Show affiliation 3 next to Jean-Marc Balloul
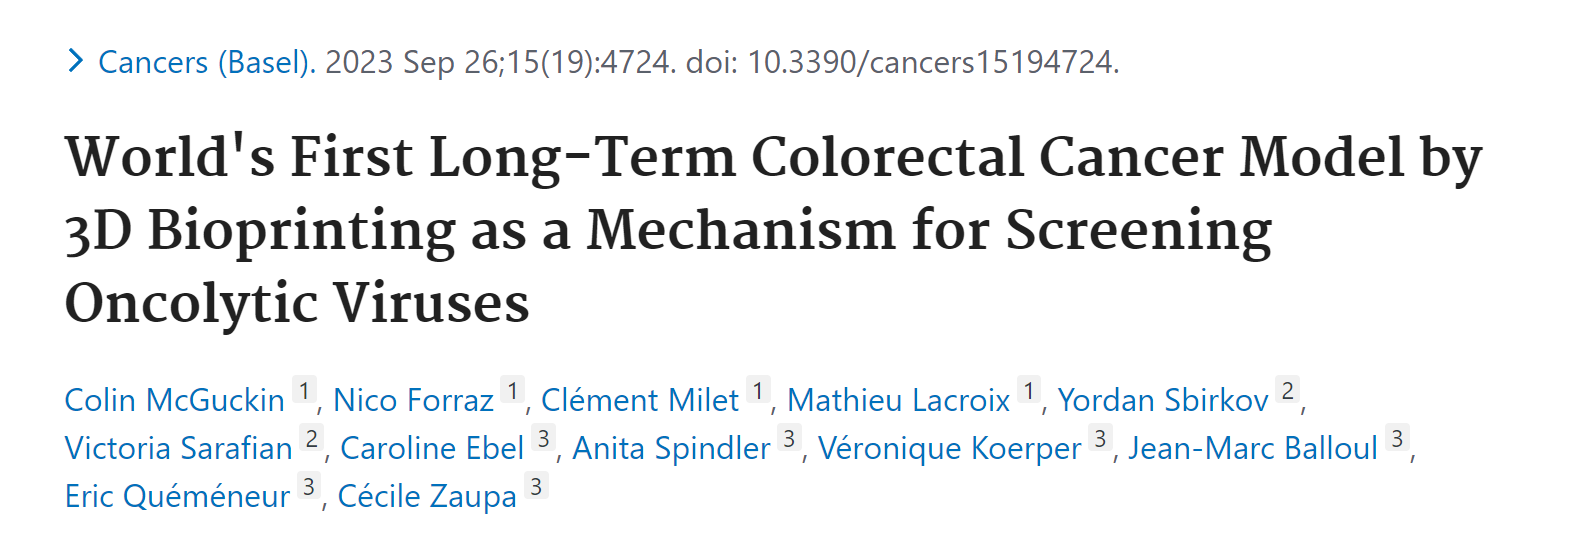The height and width of the screenshot is (538, 1570). click(1398, 438)
